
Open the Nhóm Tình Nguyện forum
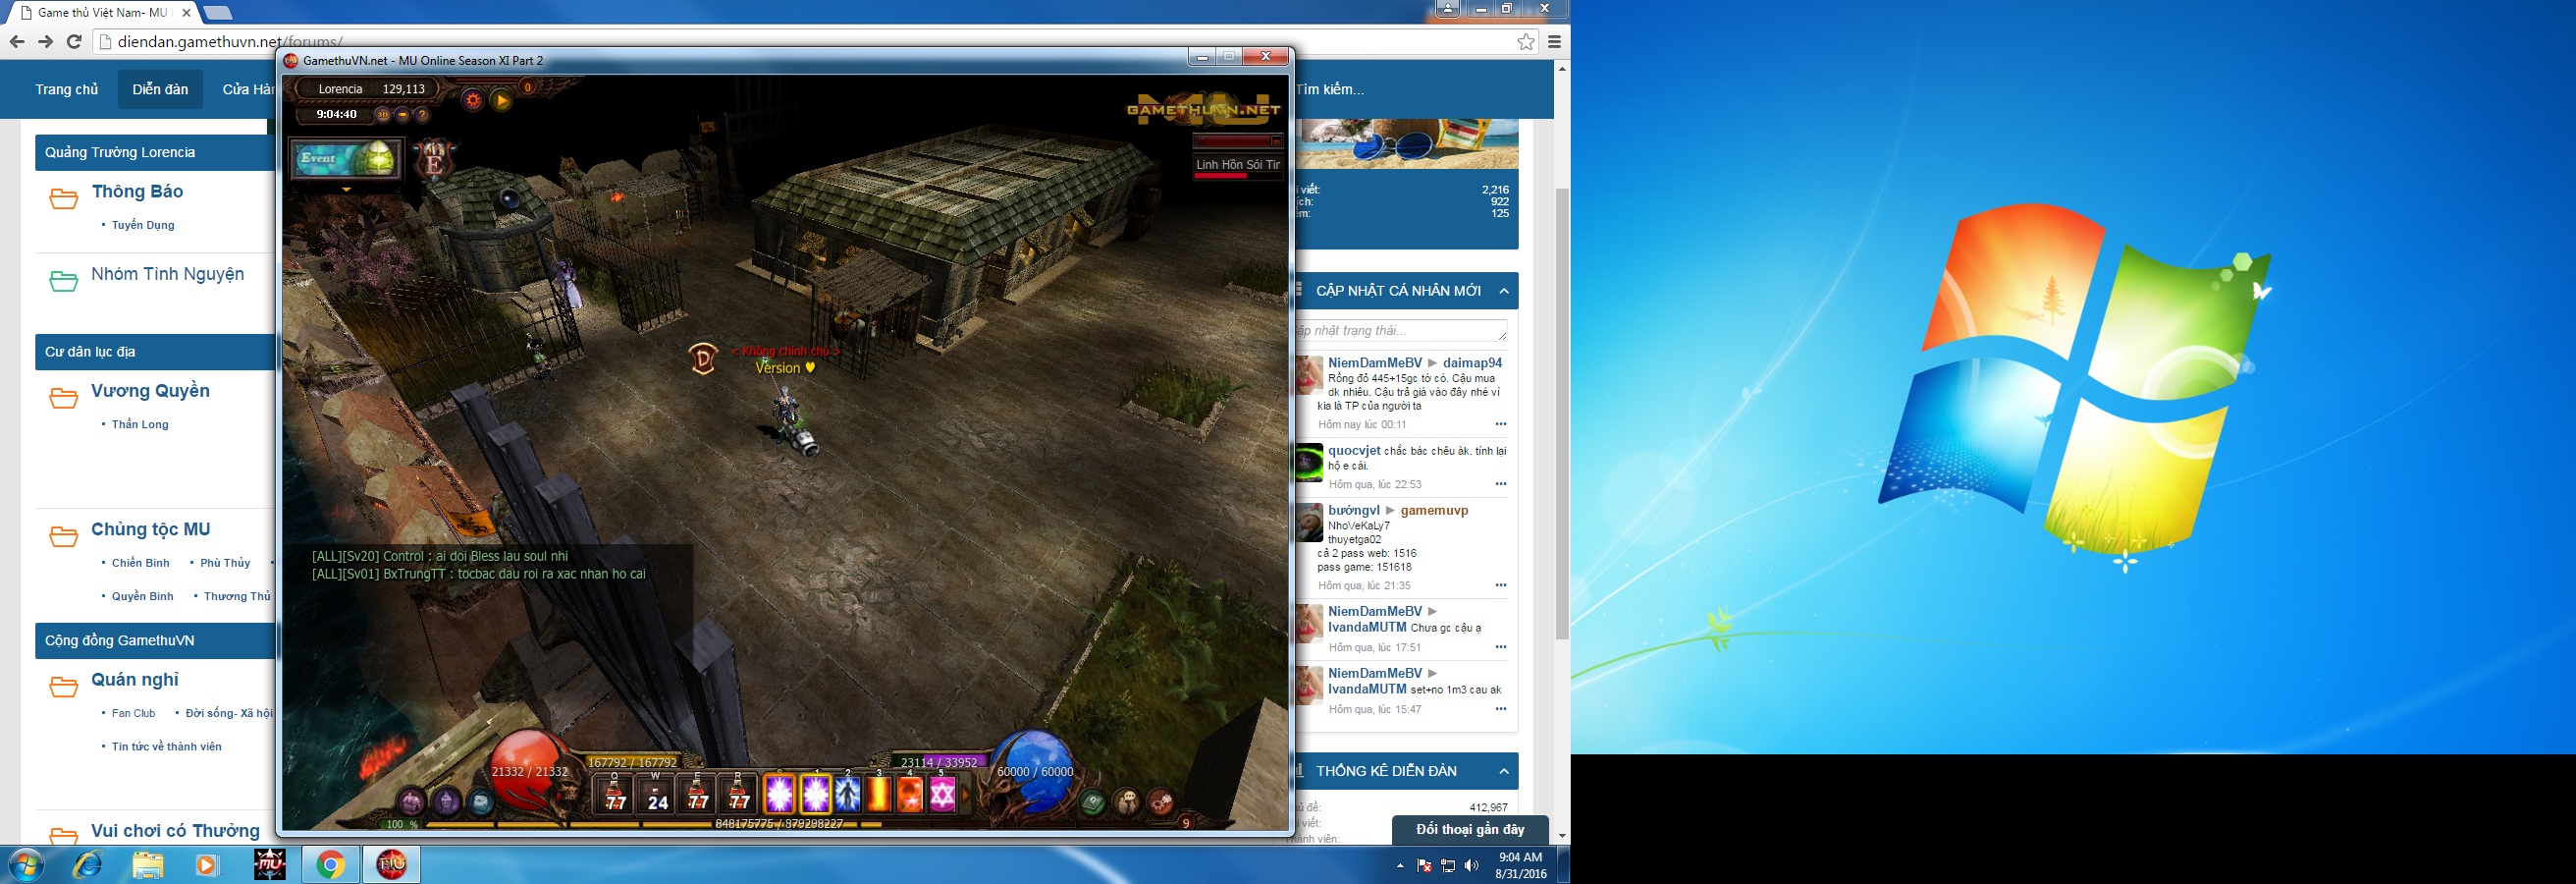pos(167,274)
